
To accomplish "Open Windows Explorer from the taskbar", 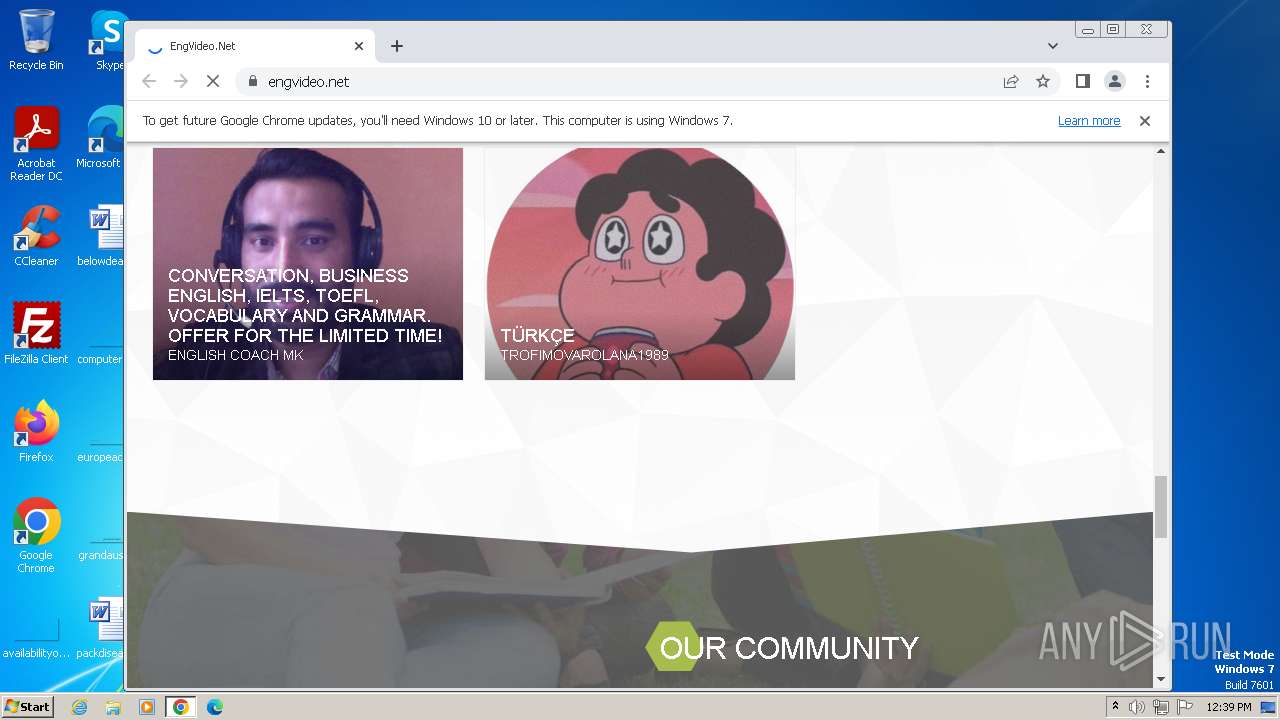I will pos(113,707).
